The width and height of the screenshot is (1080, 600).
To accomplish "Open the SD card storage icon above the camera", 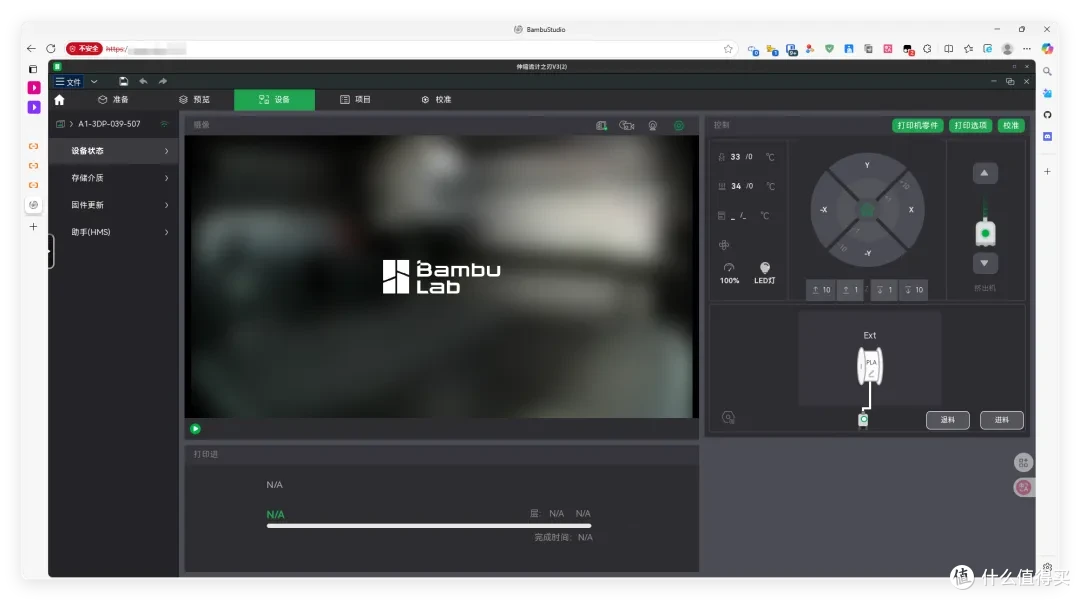I will (601, 125).
